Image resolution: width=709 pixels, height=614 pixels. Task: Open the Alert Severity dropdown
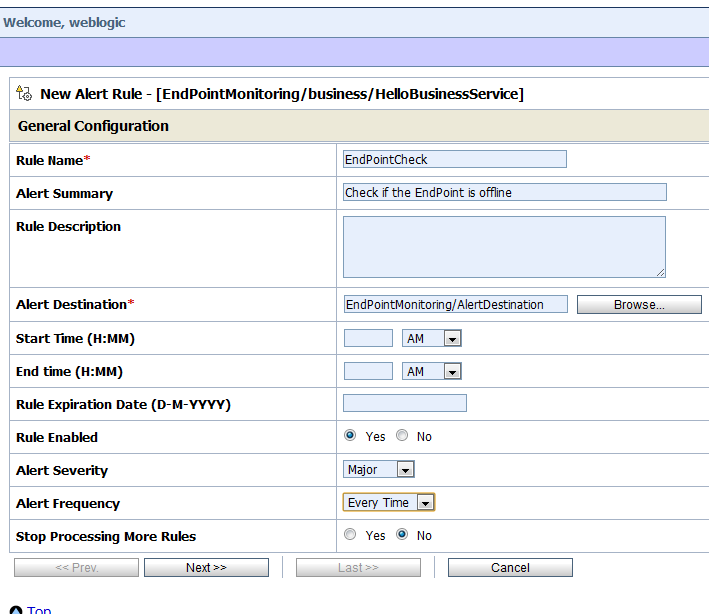[379, 469]
